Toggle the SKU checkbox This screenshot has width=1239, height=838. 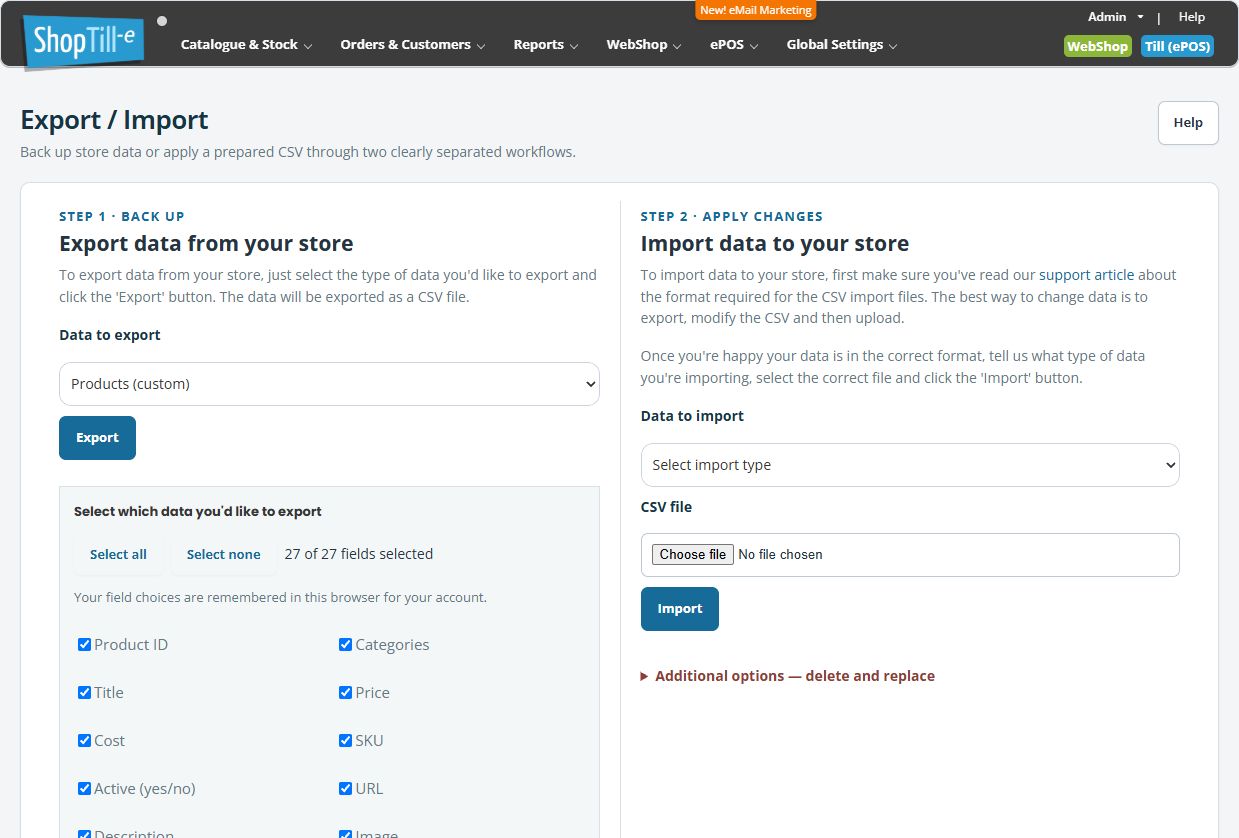pyautogui.click(x=345, y=740)
